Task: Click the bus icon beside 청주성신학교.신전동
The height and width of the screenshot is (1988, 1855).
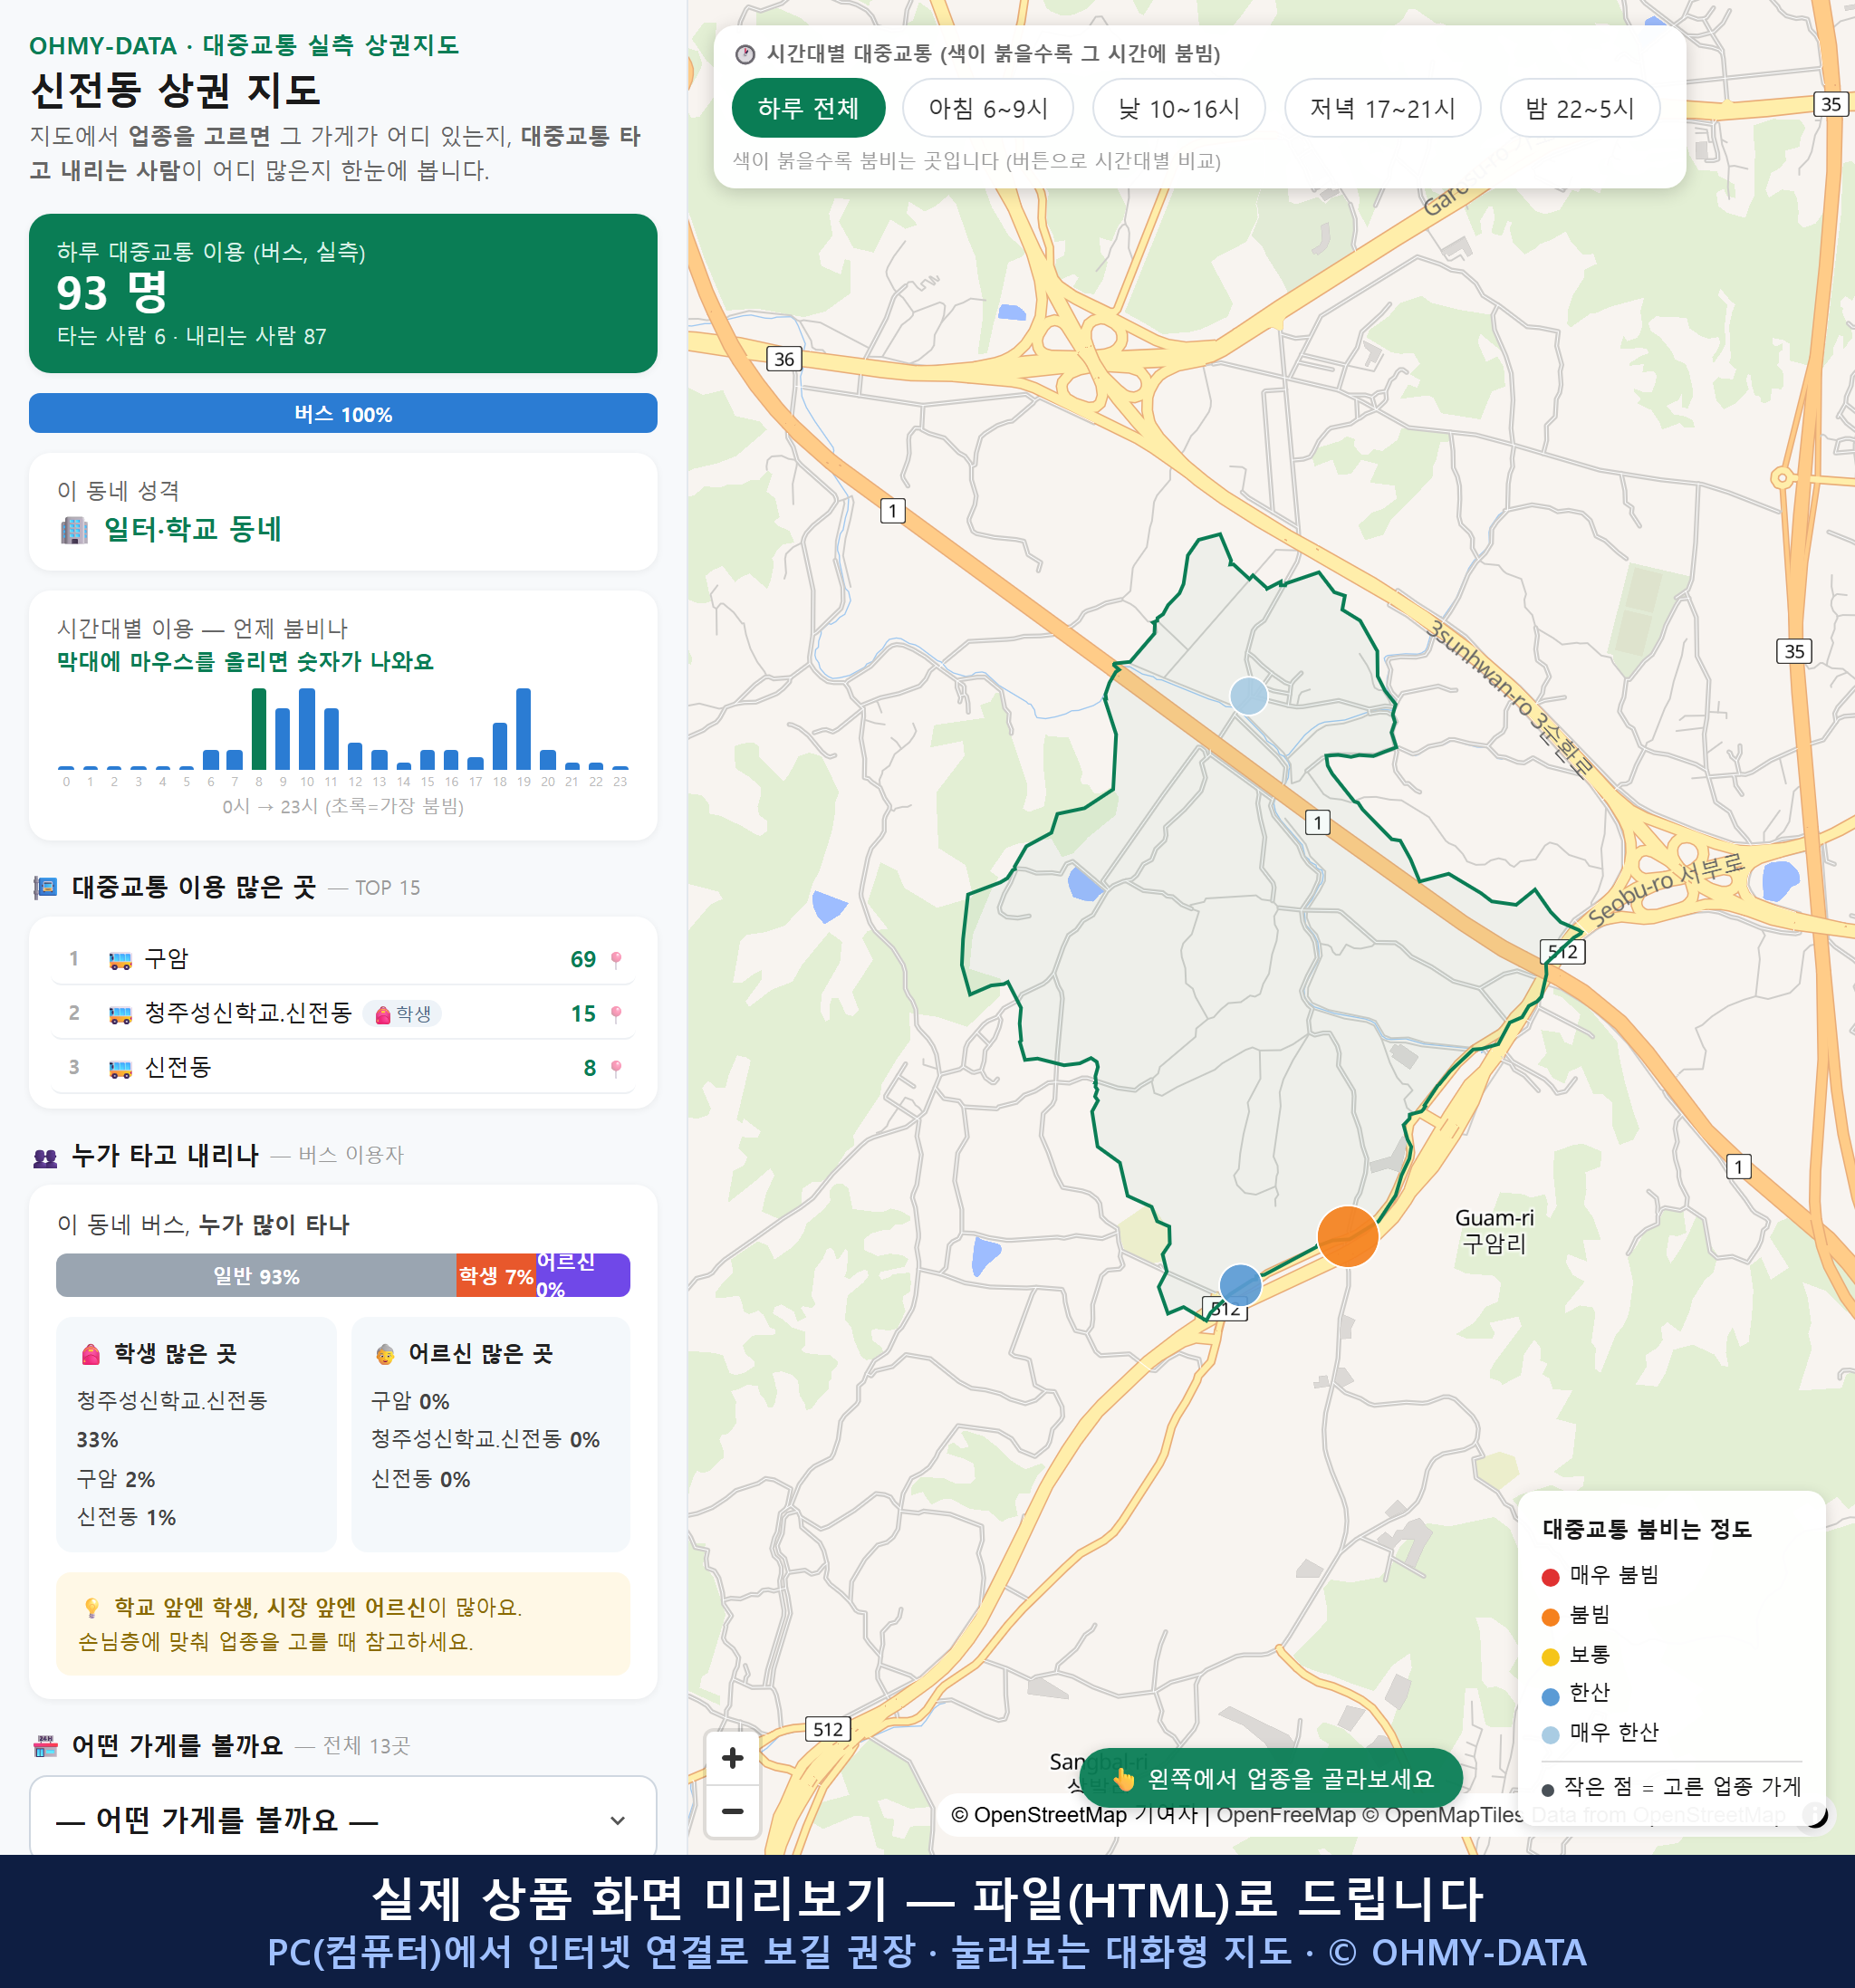Action: coord(120,1014)
